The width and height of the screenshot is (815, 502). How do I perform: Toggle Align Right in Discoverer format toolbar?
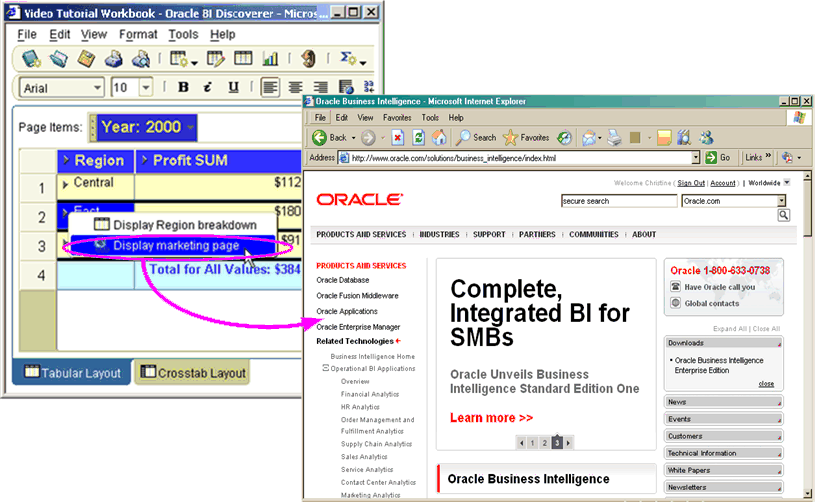tap(321, 87)
